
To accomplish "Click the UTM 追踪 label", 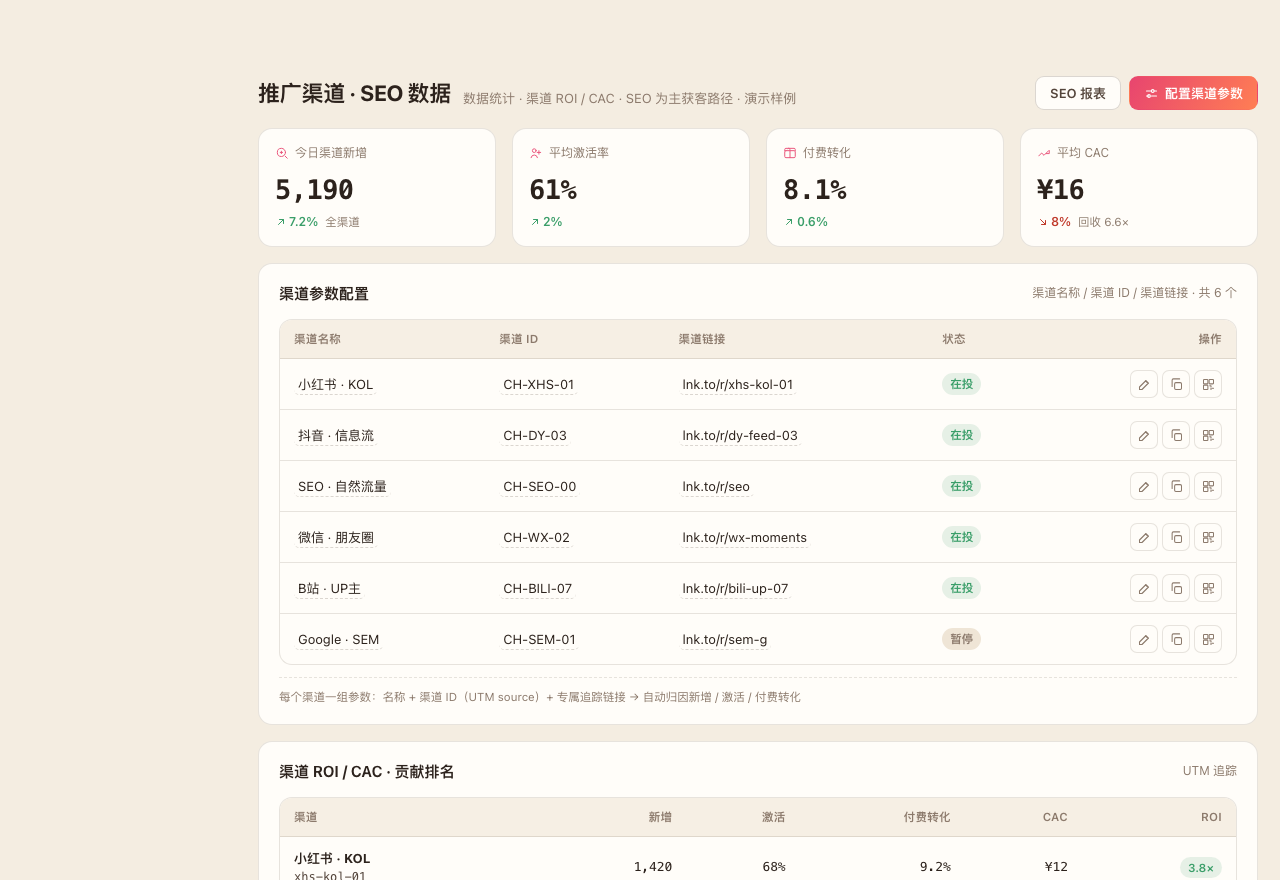I will click(x=1210, y=771).
